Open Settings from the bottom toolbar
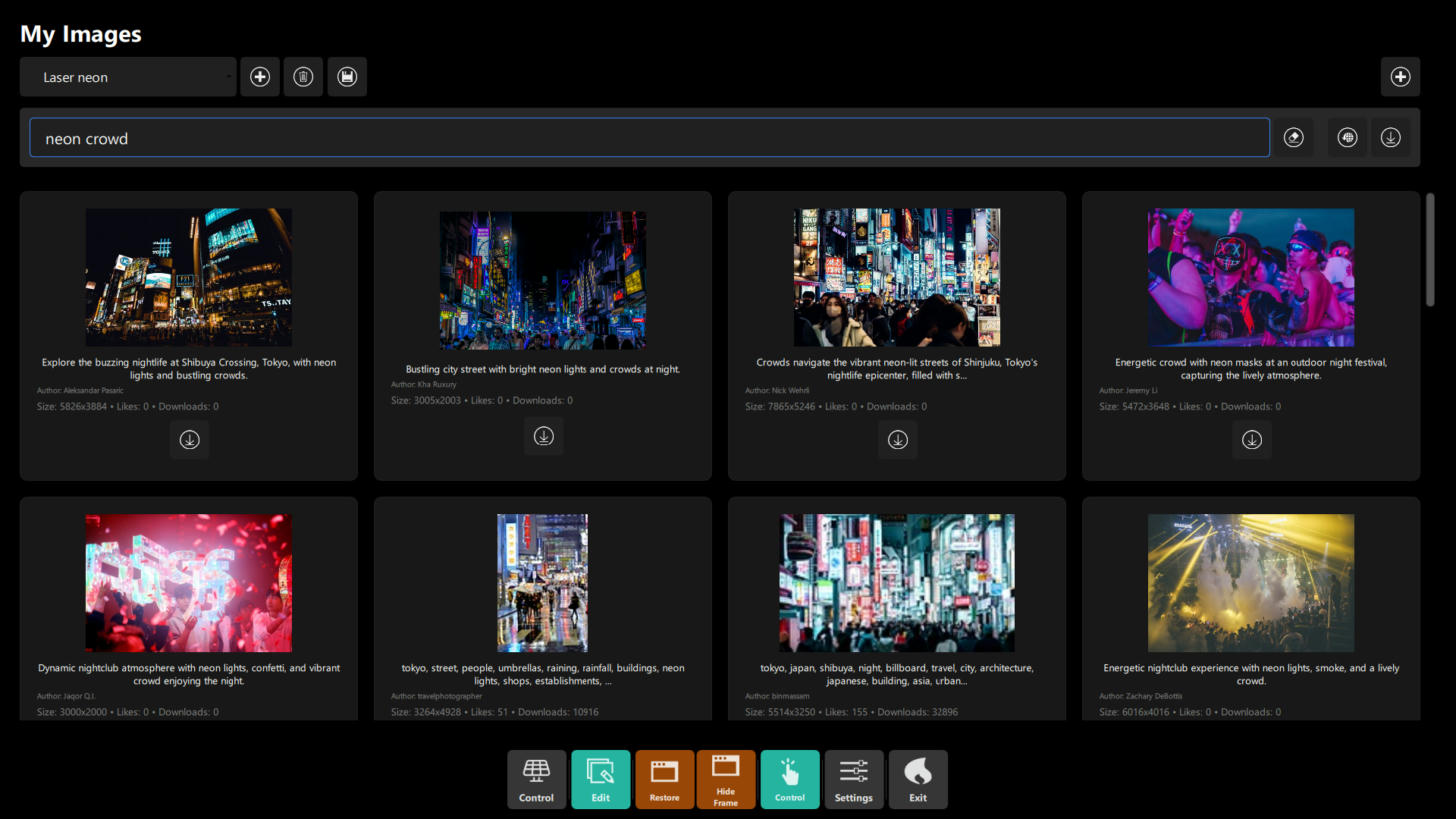This screenshot has height=819, width=1456. click(854, 779)
